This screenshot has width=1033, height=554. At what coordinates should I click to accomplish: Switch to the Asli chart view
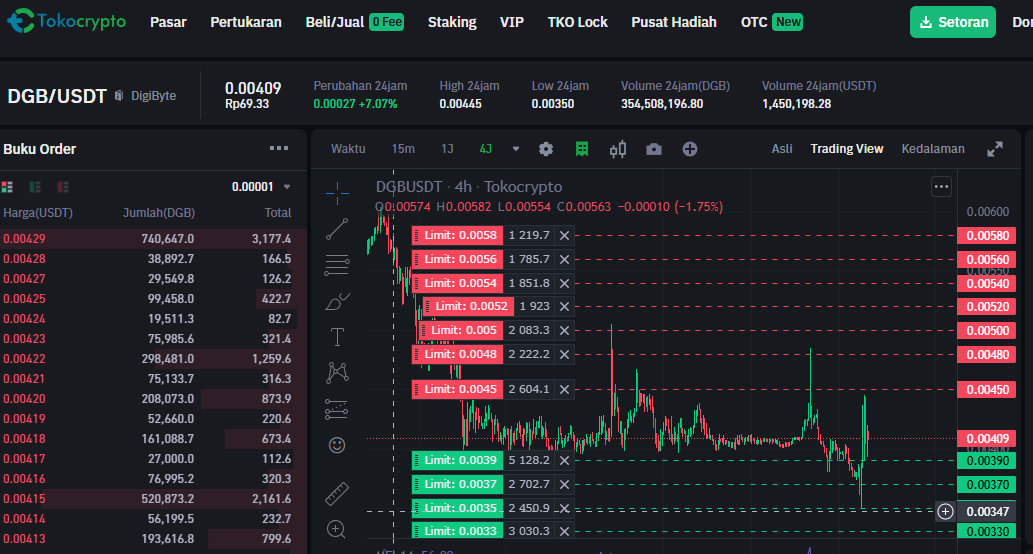click(782, 149)
